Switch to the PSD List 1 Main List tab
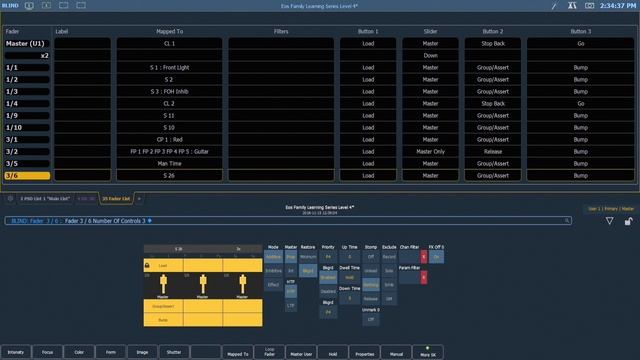Screen dimensions: 640x360 tap(45, 199)
